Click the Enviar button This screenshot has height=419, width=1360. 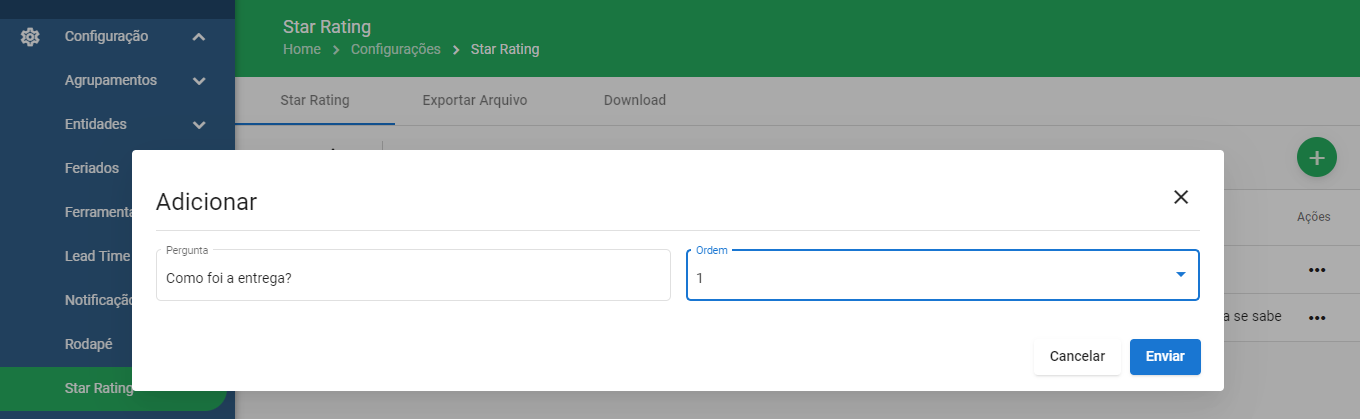pos(1165,357)
